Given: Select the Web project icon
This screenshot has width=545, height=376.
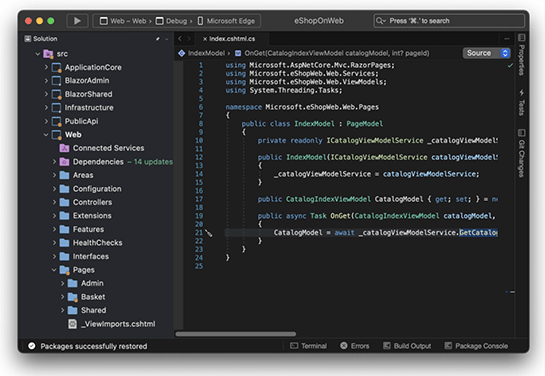Looking at the screenshot, I should (56, 135).
